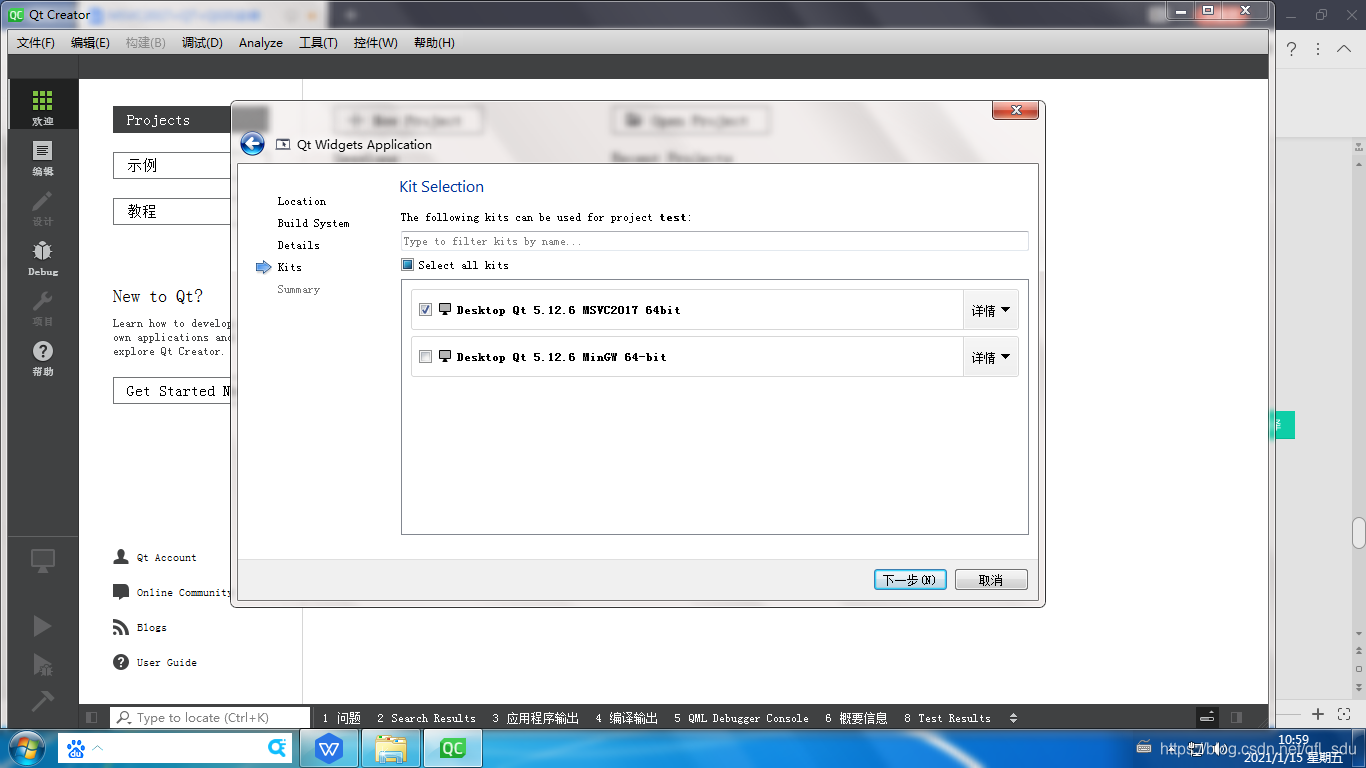Open the 编辑(E) menu

(90, 43)
